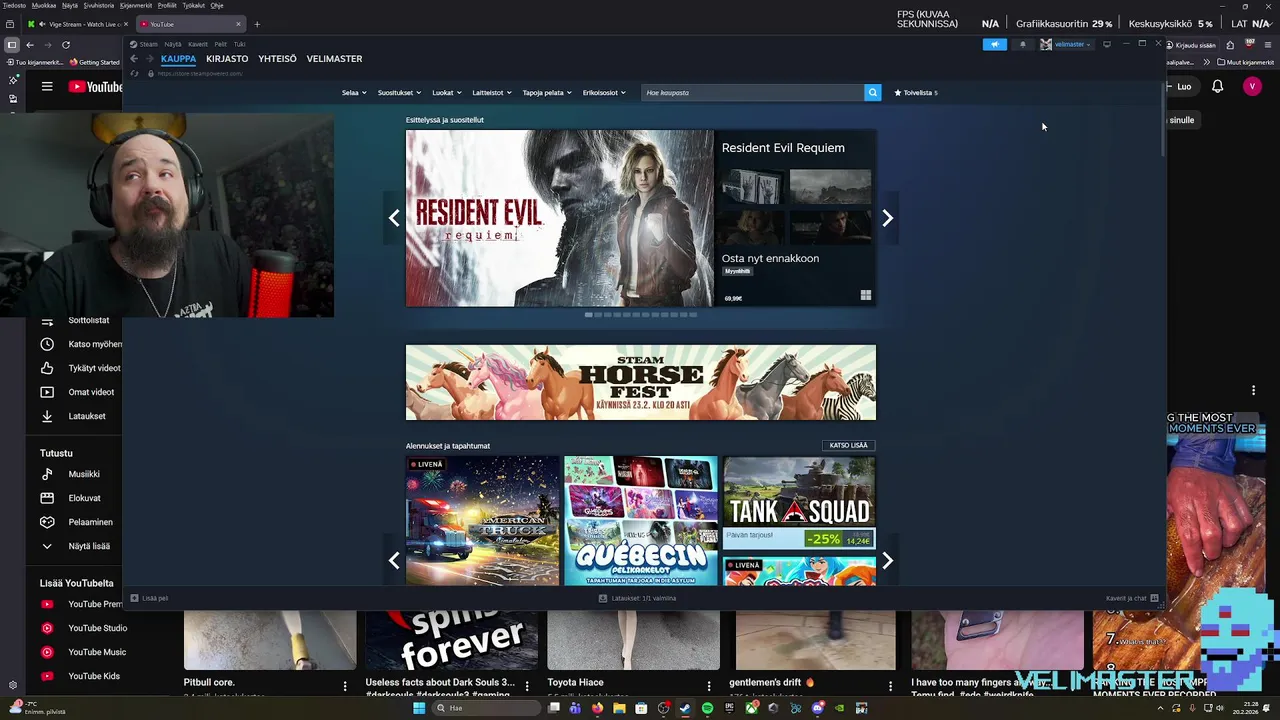This screenshot has width=1280, height=720.
Task: Open the VELIMASTER profile tab
Action: [x=334, y=59]
